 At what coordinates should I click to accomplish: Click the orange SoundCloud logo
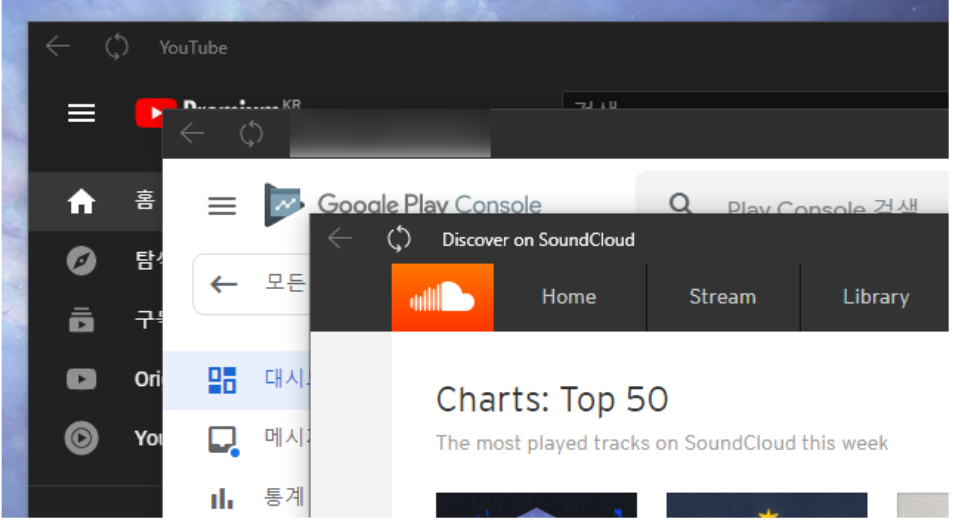(x=443, y=297)
